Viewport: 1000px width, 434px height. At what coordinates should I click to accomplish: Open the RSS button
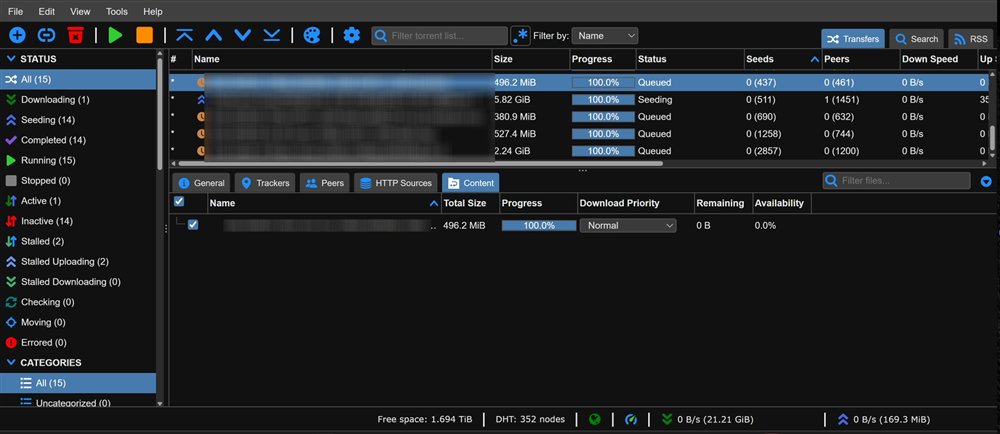[971, 39]
